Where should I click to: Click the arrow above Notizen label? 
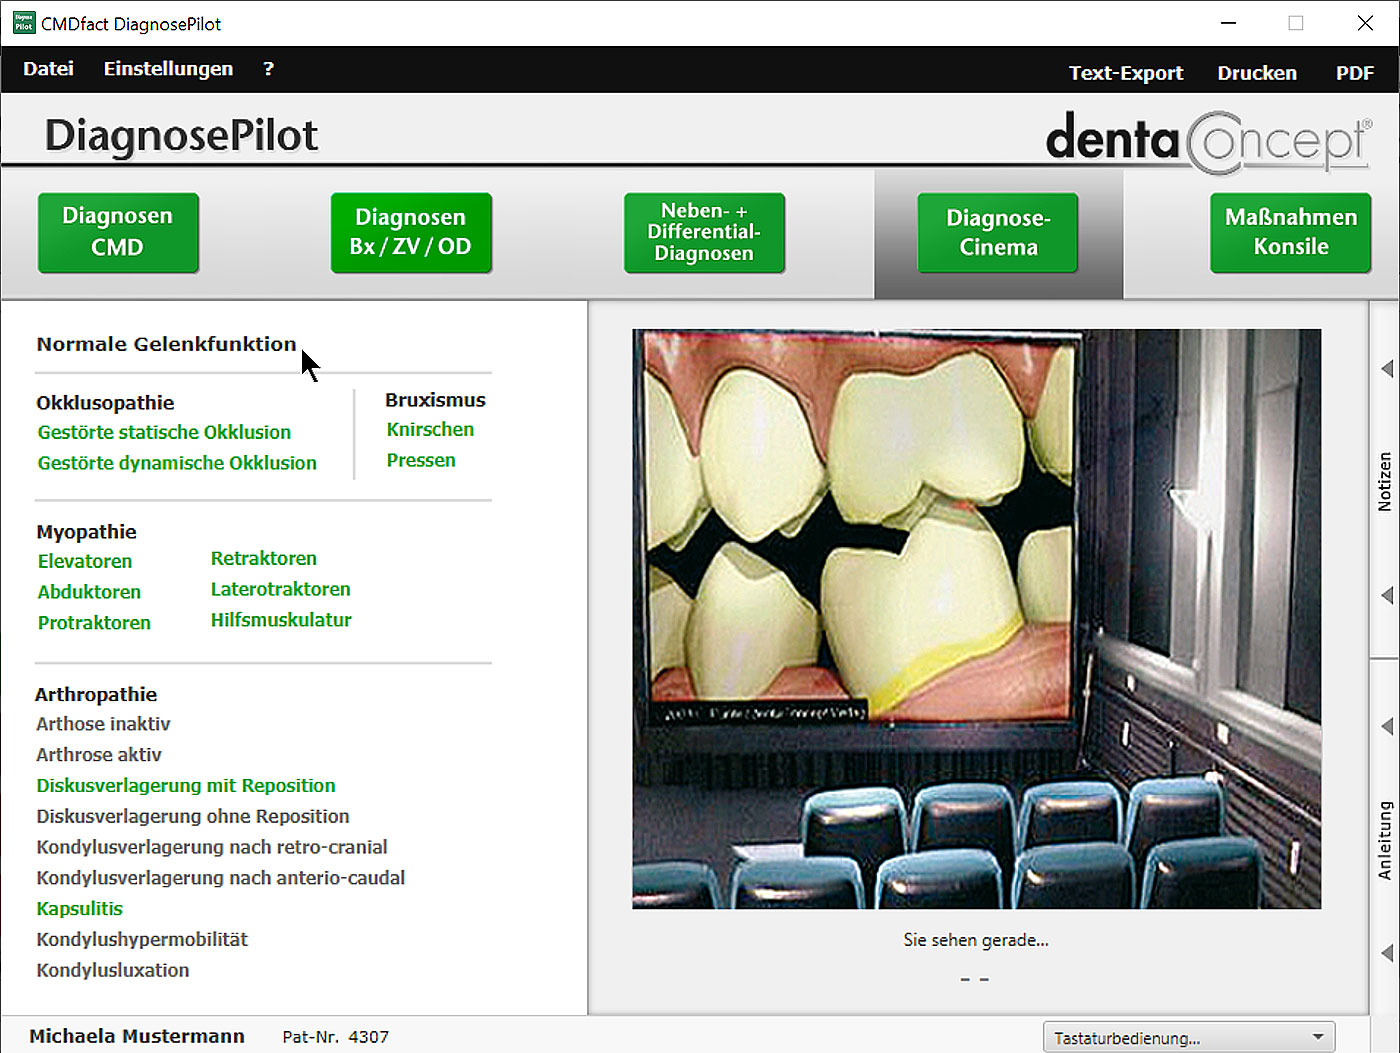pyautogui.click(x=1387, y=369)
